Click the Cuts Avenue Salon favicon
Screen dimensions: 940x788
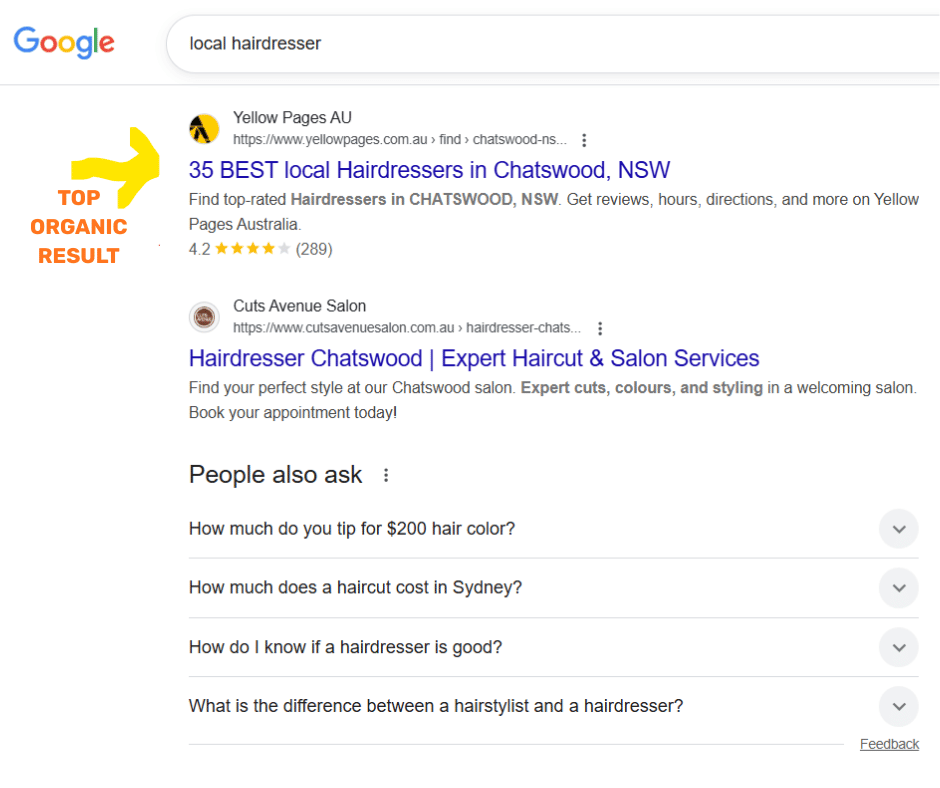coord(204,317)
